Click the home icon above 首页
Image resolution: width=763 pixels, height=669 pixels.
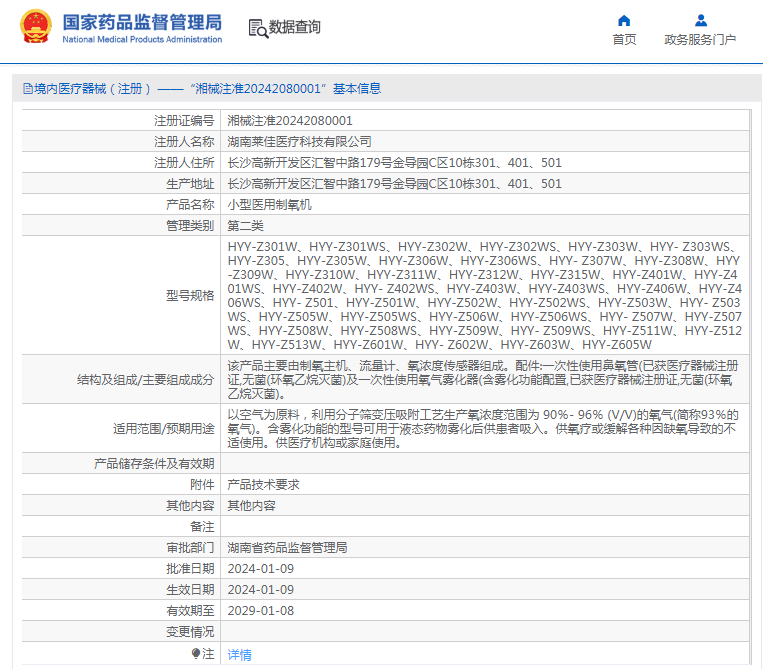coord(624,20)
